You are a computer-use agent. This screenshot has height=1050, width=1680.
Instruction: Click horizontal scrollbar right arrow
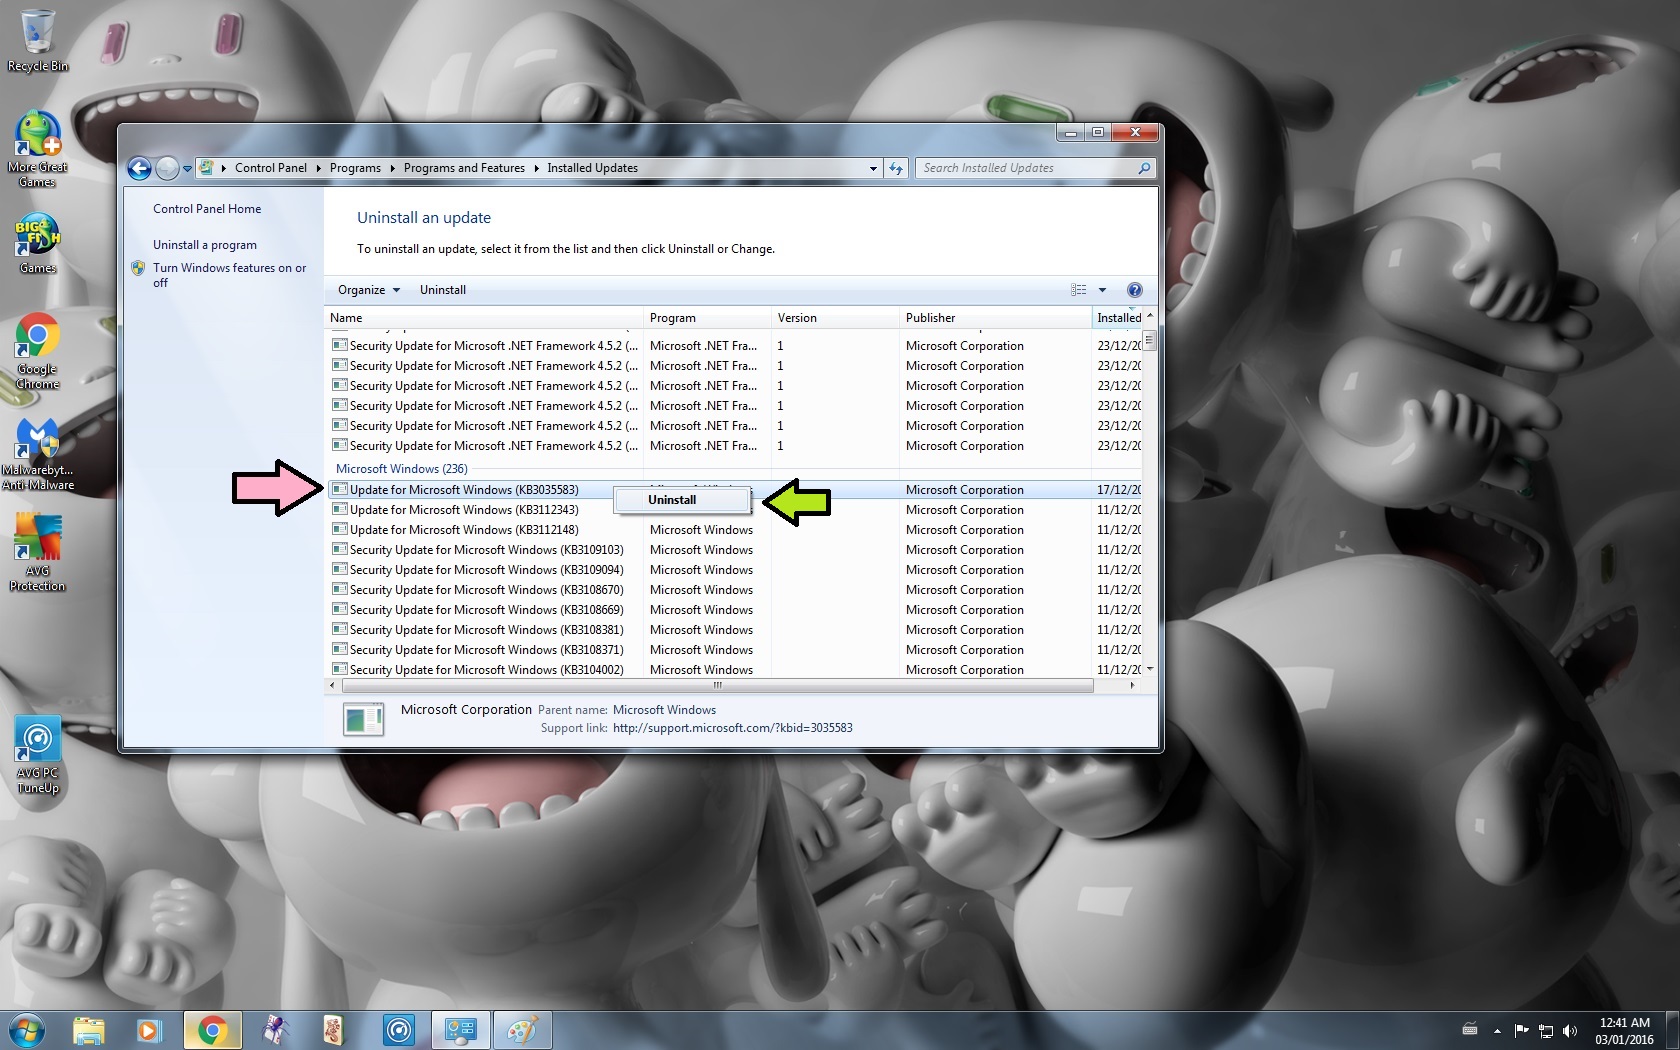coord(1132,686)
